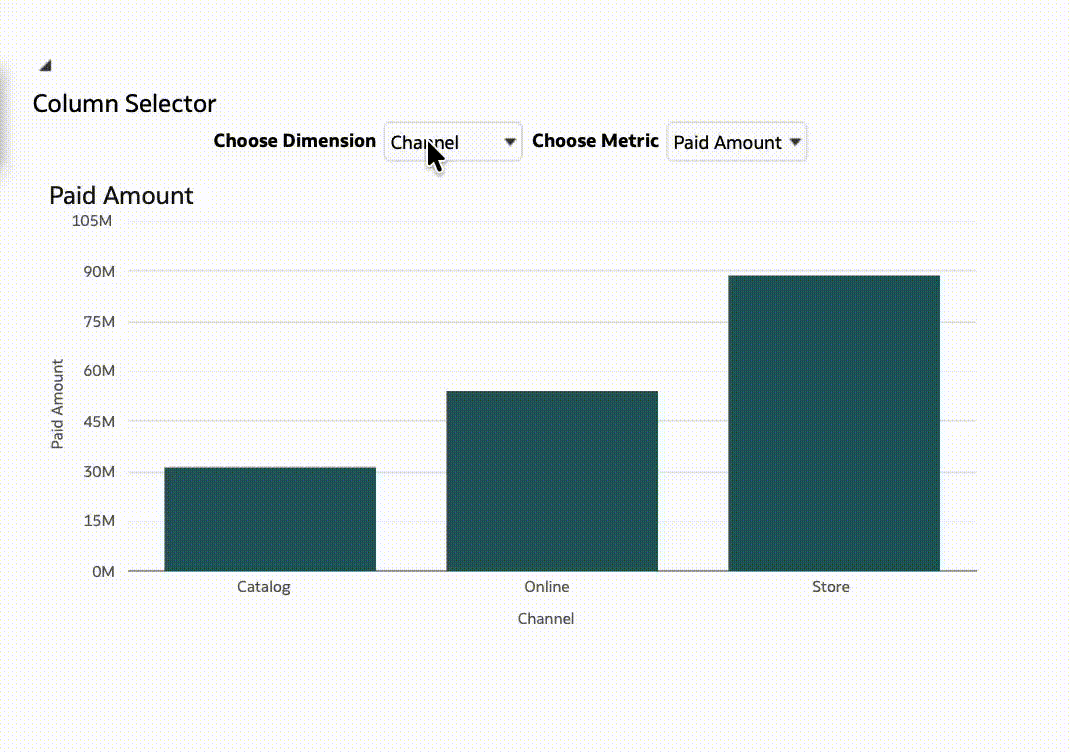The image size is (1070, 752).
Task: Click the Channel dropdown arrow
Action: click(x=510, y=142)
